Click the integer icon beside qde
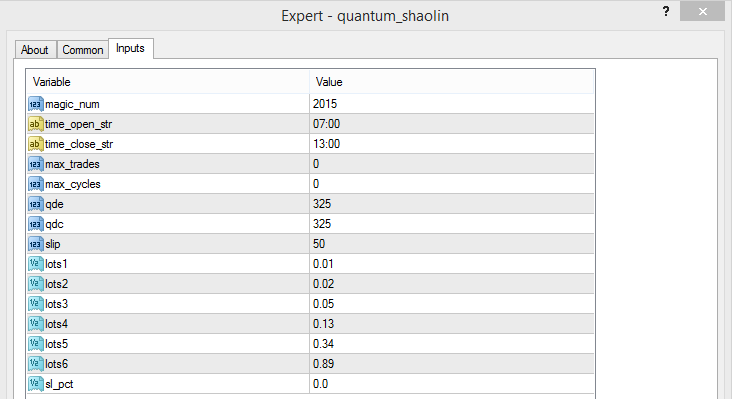The image size is (732, 399). (x=36, y=204)
